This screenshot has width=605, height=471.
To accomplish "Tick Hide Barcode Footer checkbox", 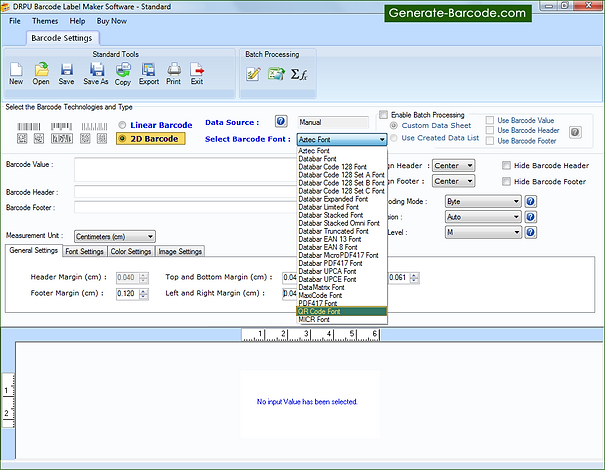I will pos(506,181).
